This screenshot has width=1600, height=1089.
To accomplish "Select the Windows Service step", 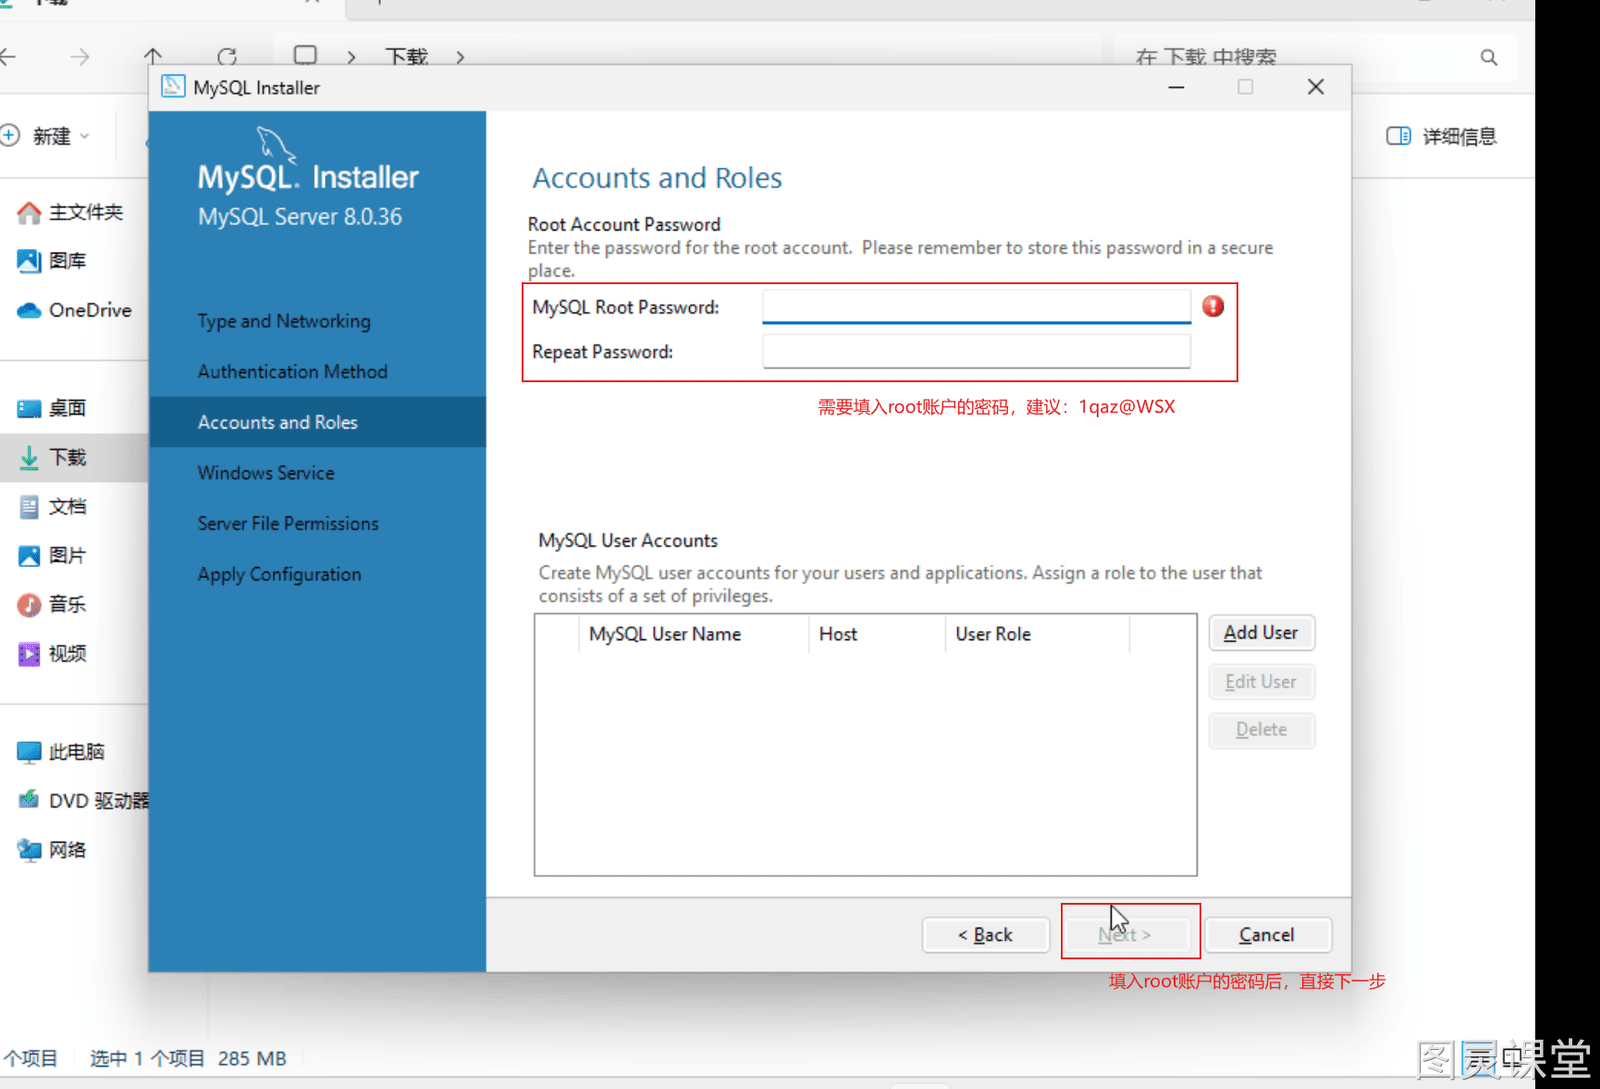I will pos(266,473).
